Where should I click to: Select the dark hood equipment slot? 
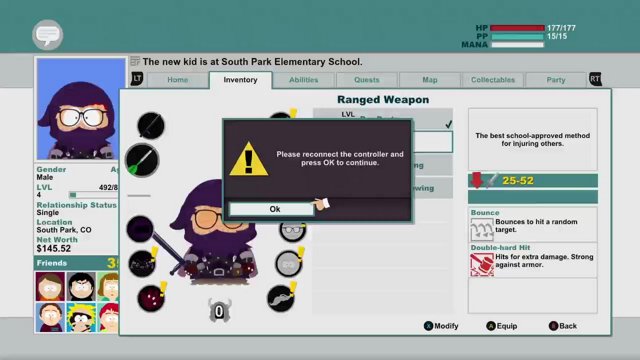pyautogui.click(x=140, y=229)
